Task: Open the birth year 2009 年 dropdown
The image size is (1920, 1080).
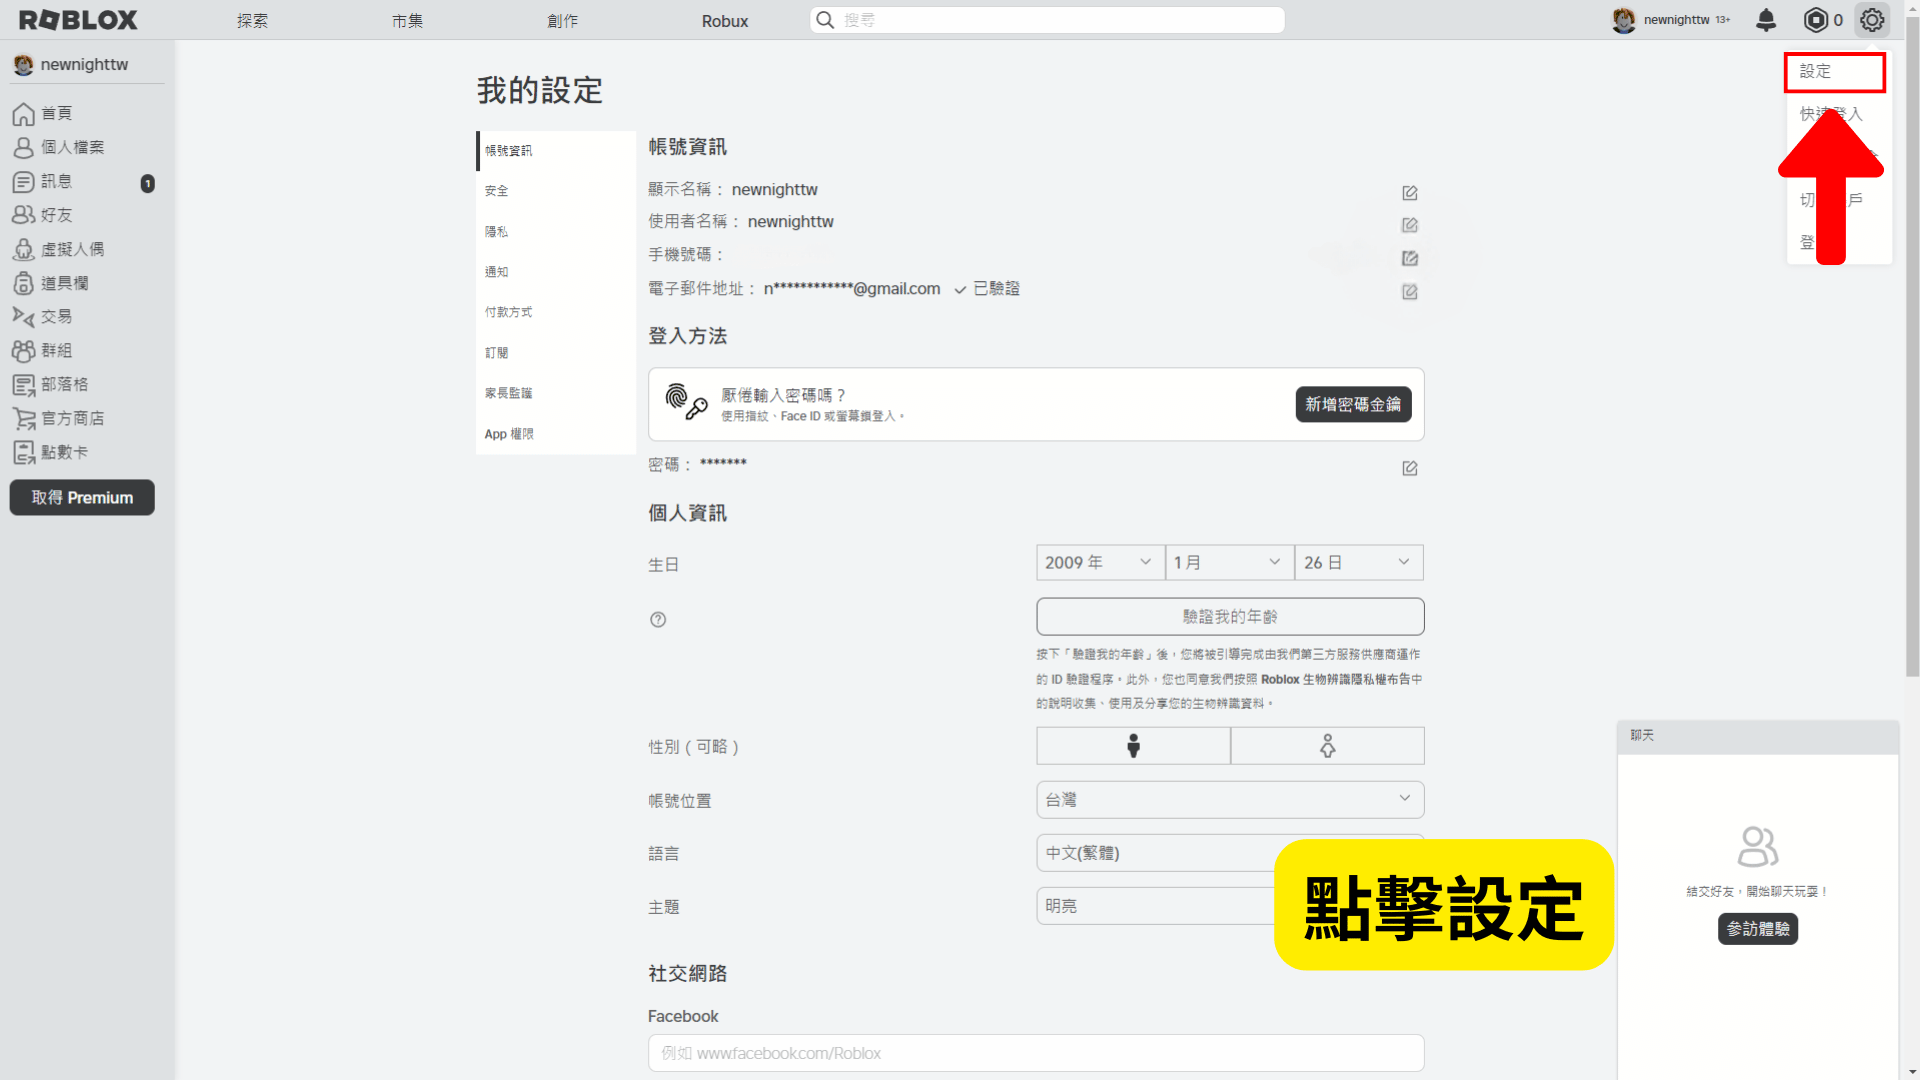Action: click(1100, 563)
